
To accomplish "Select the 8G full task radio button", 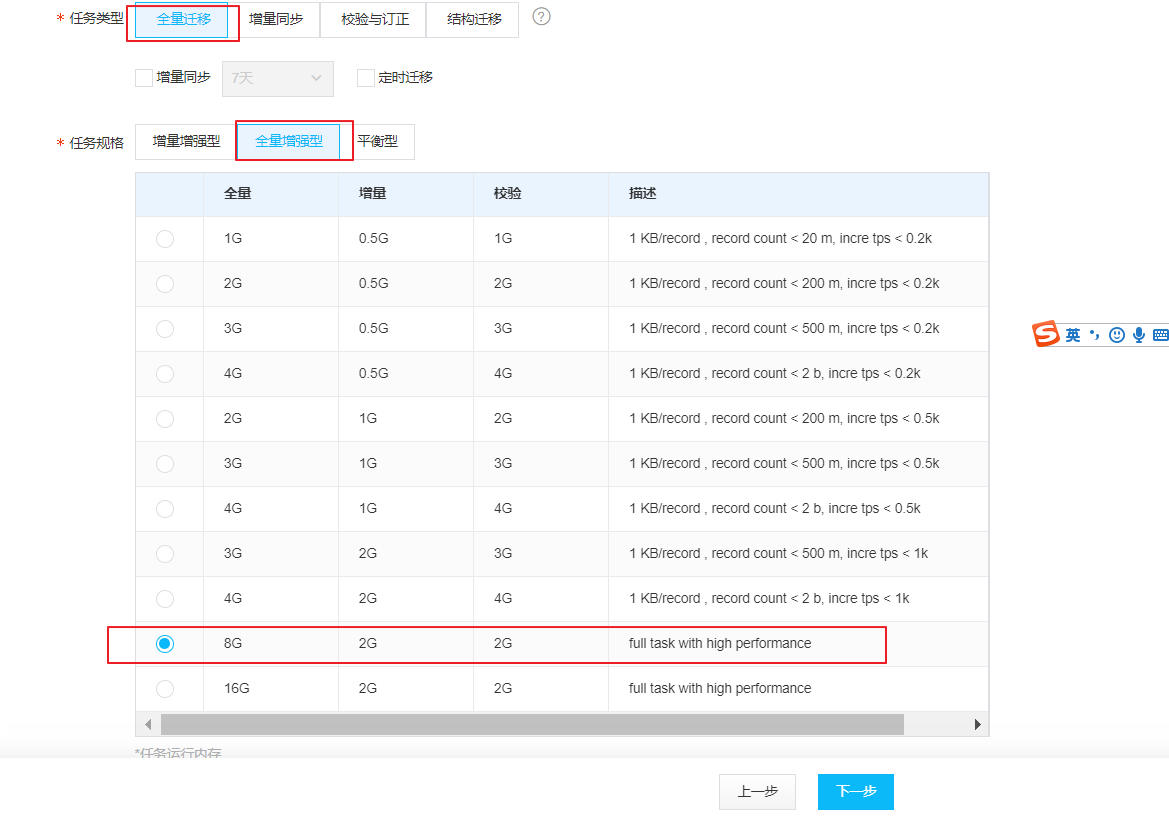I will click(x=165, y=644).
